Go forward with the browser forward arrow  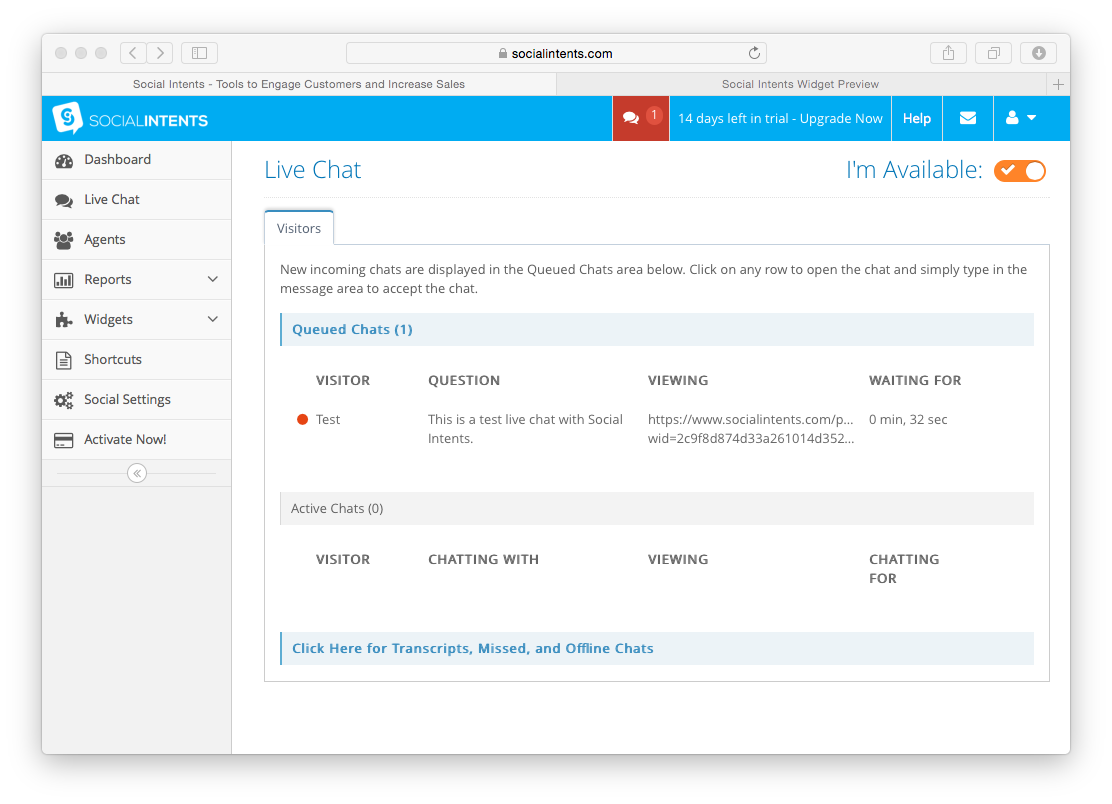point(160,52)
